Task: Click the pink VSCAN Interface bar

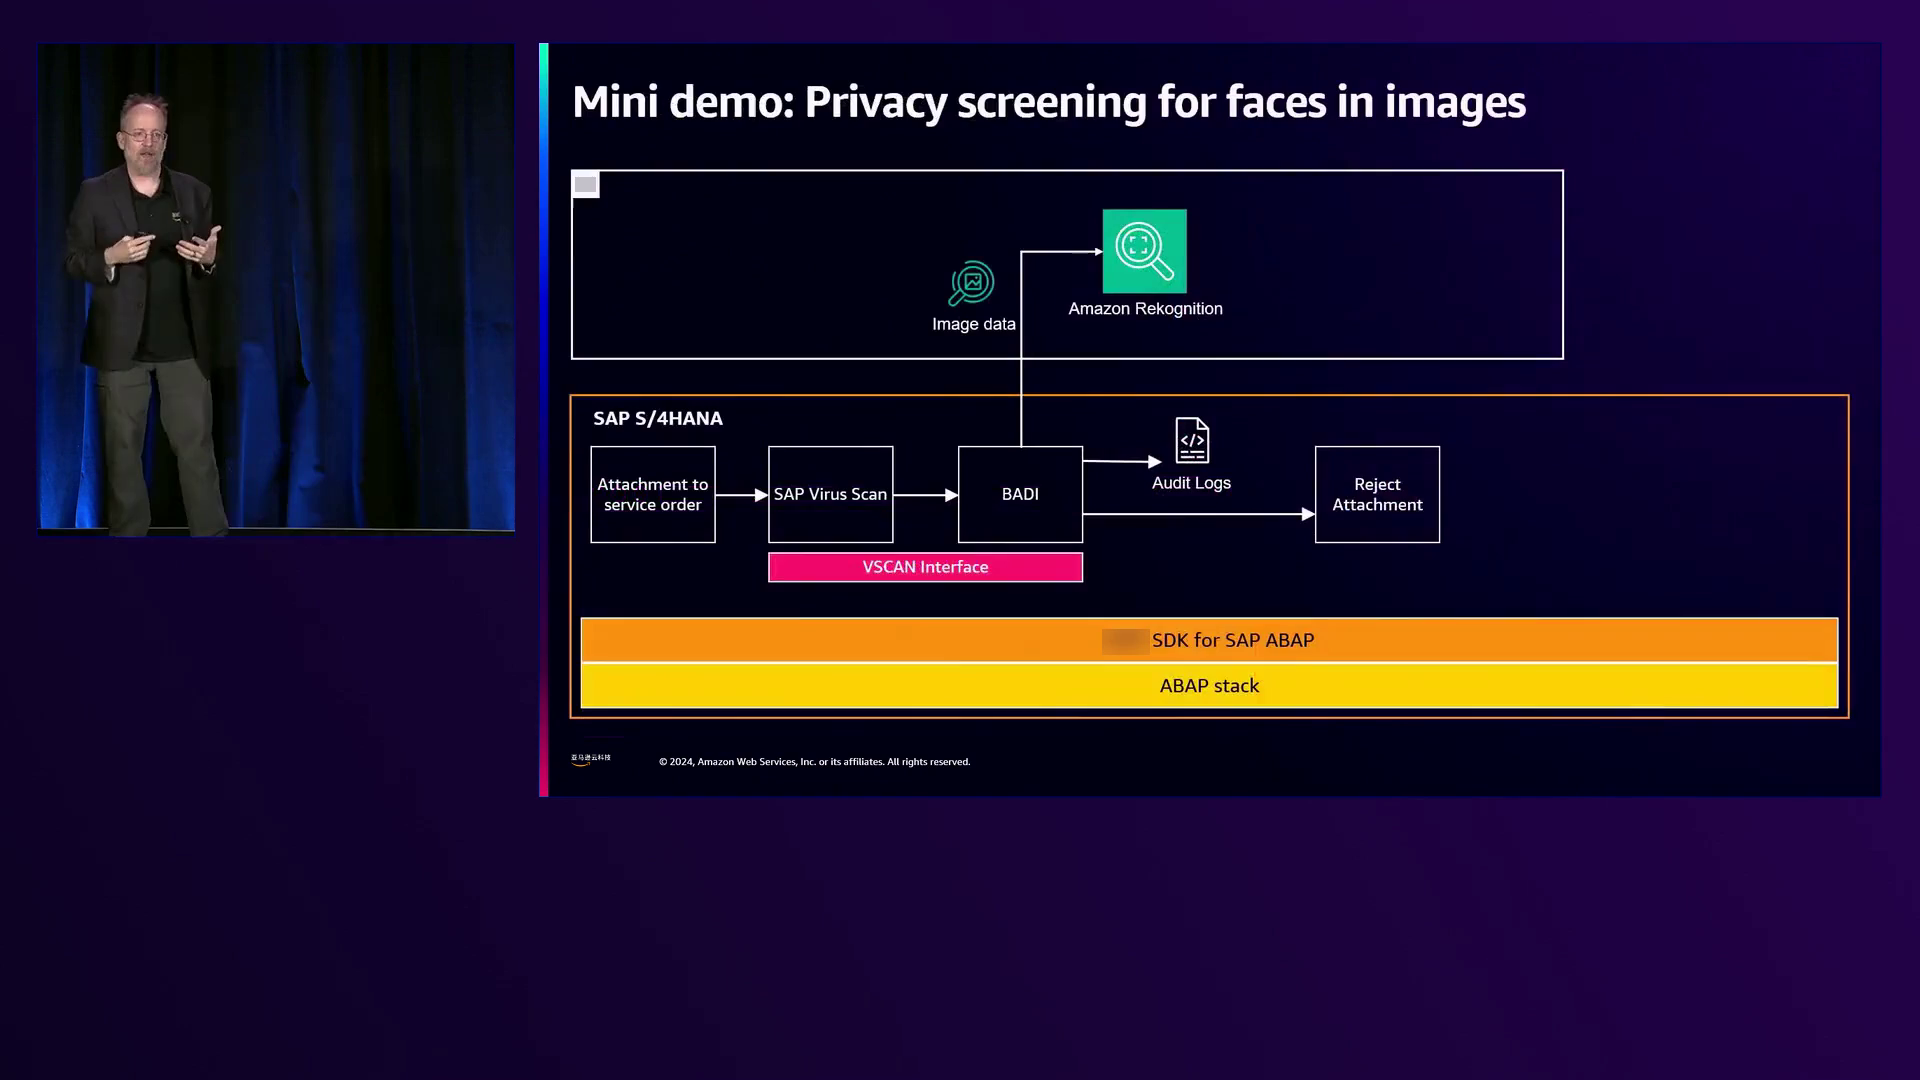Action: [925, 567]
